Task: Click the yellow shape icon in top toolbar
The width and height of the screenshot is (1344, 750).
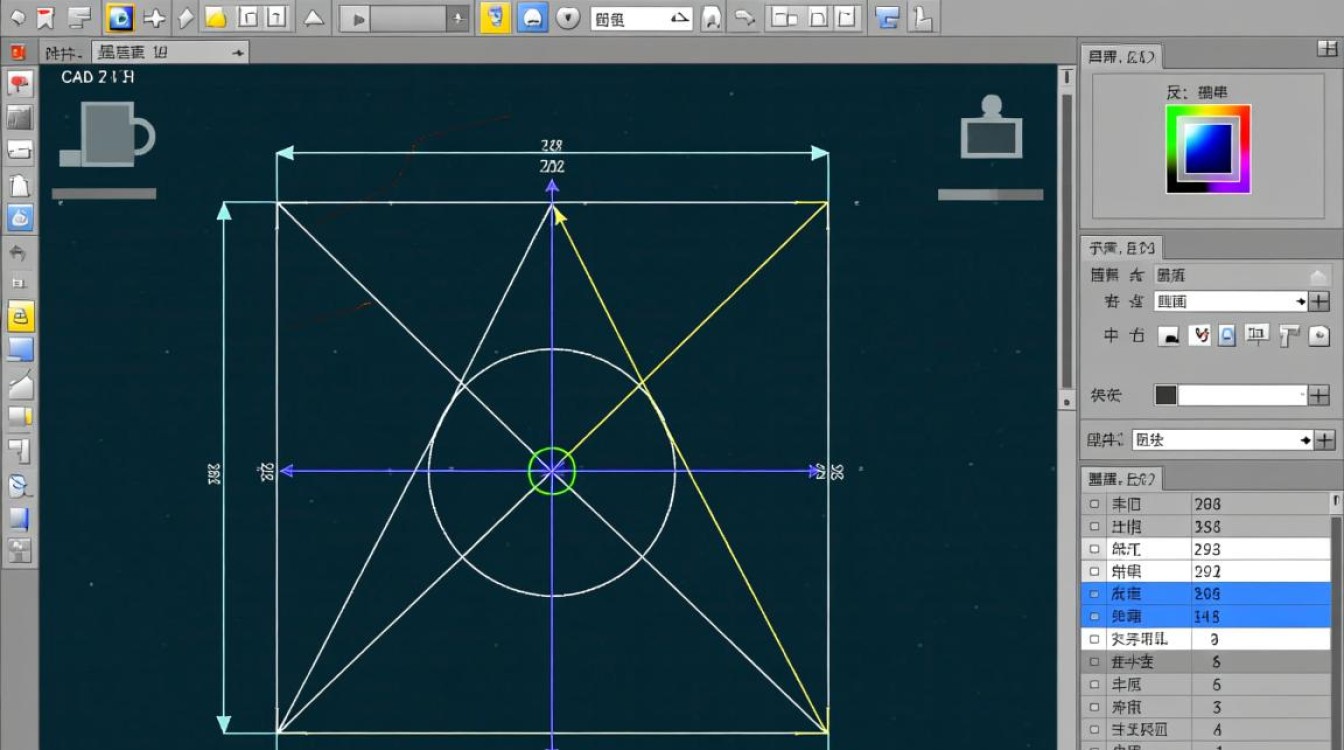Action: [215, 18]
